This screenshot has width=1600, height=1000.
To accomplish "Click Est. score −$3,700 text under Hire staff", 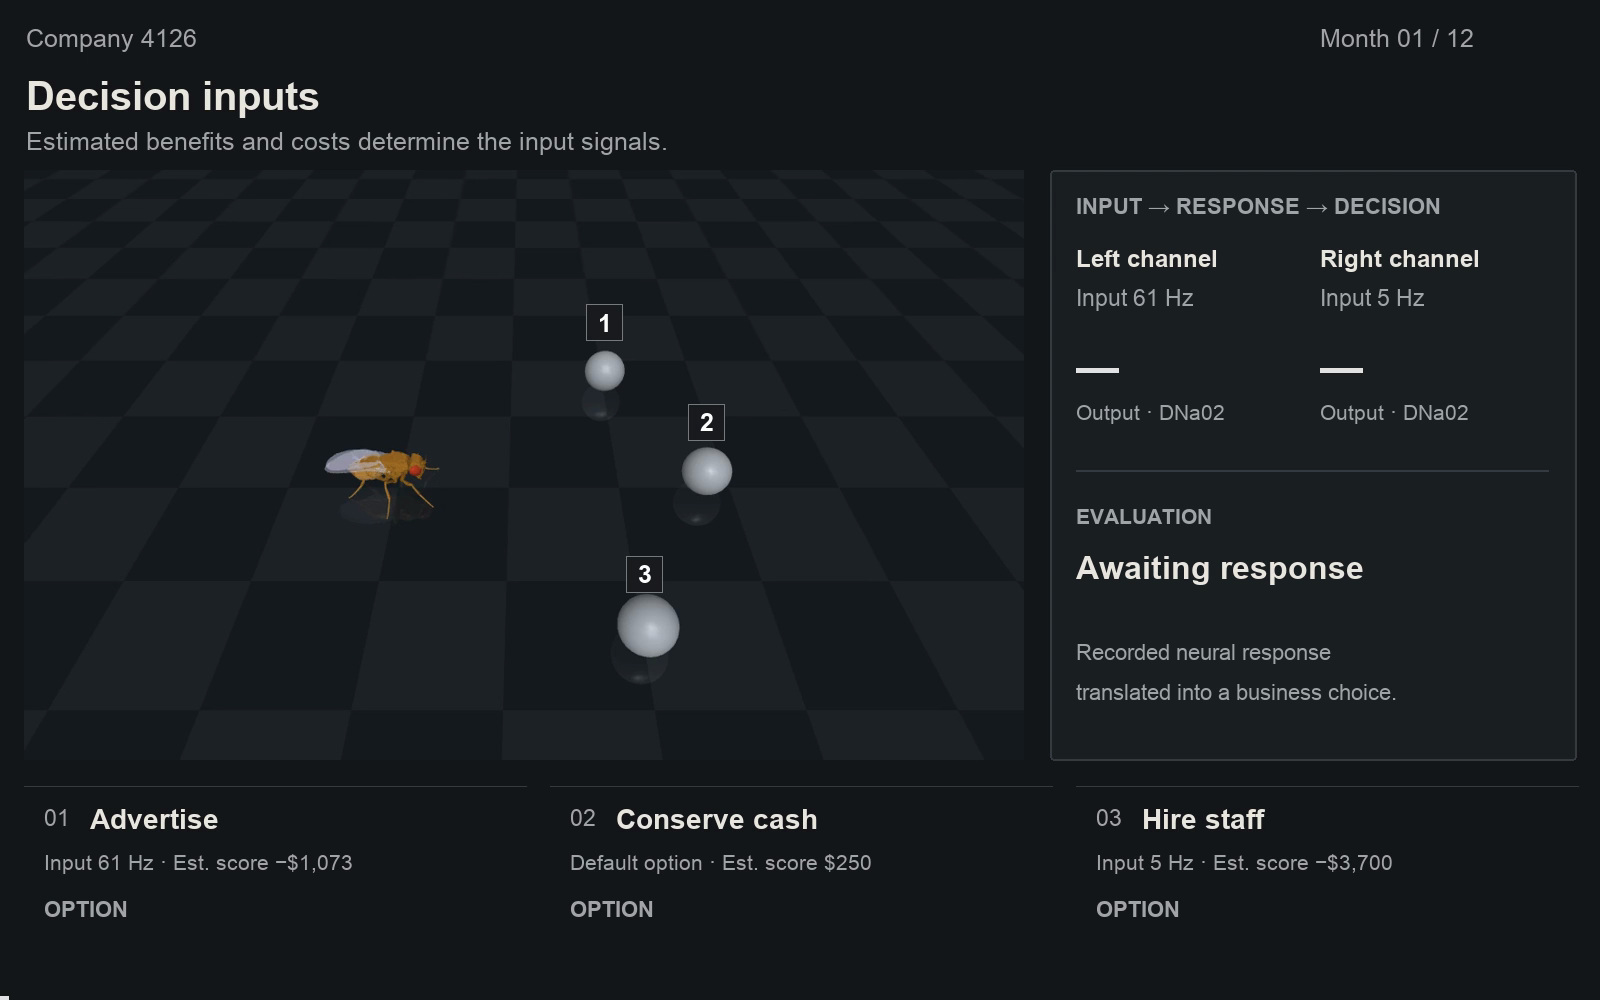I will click(1302, 863).
